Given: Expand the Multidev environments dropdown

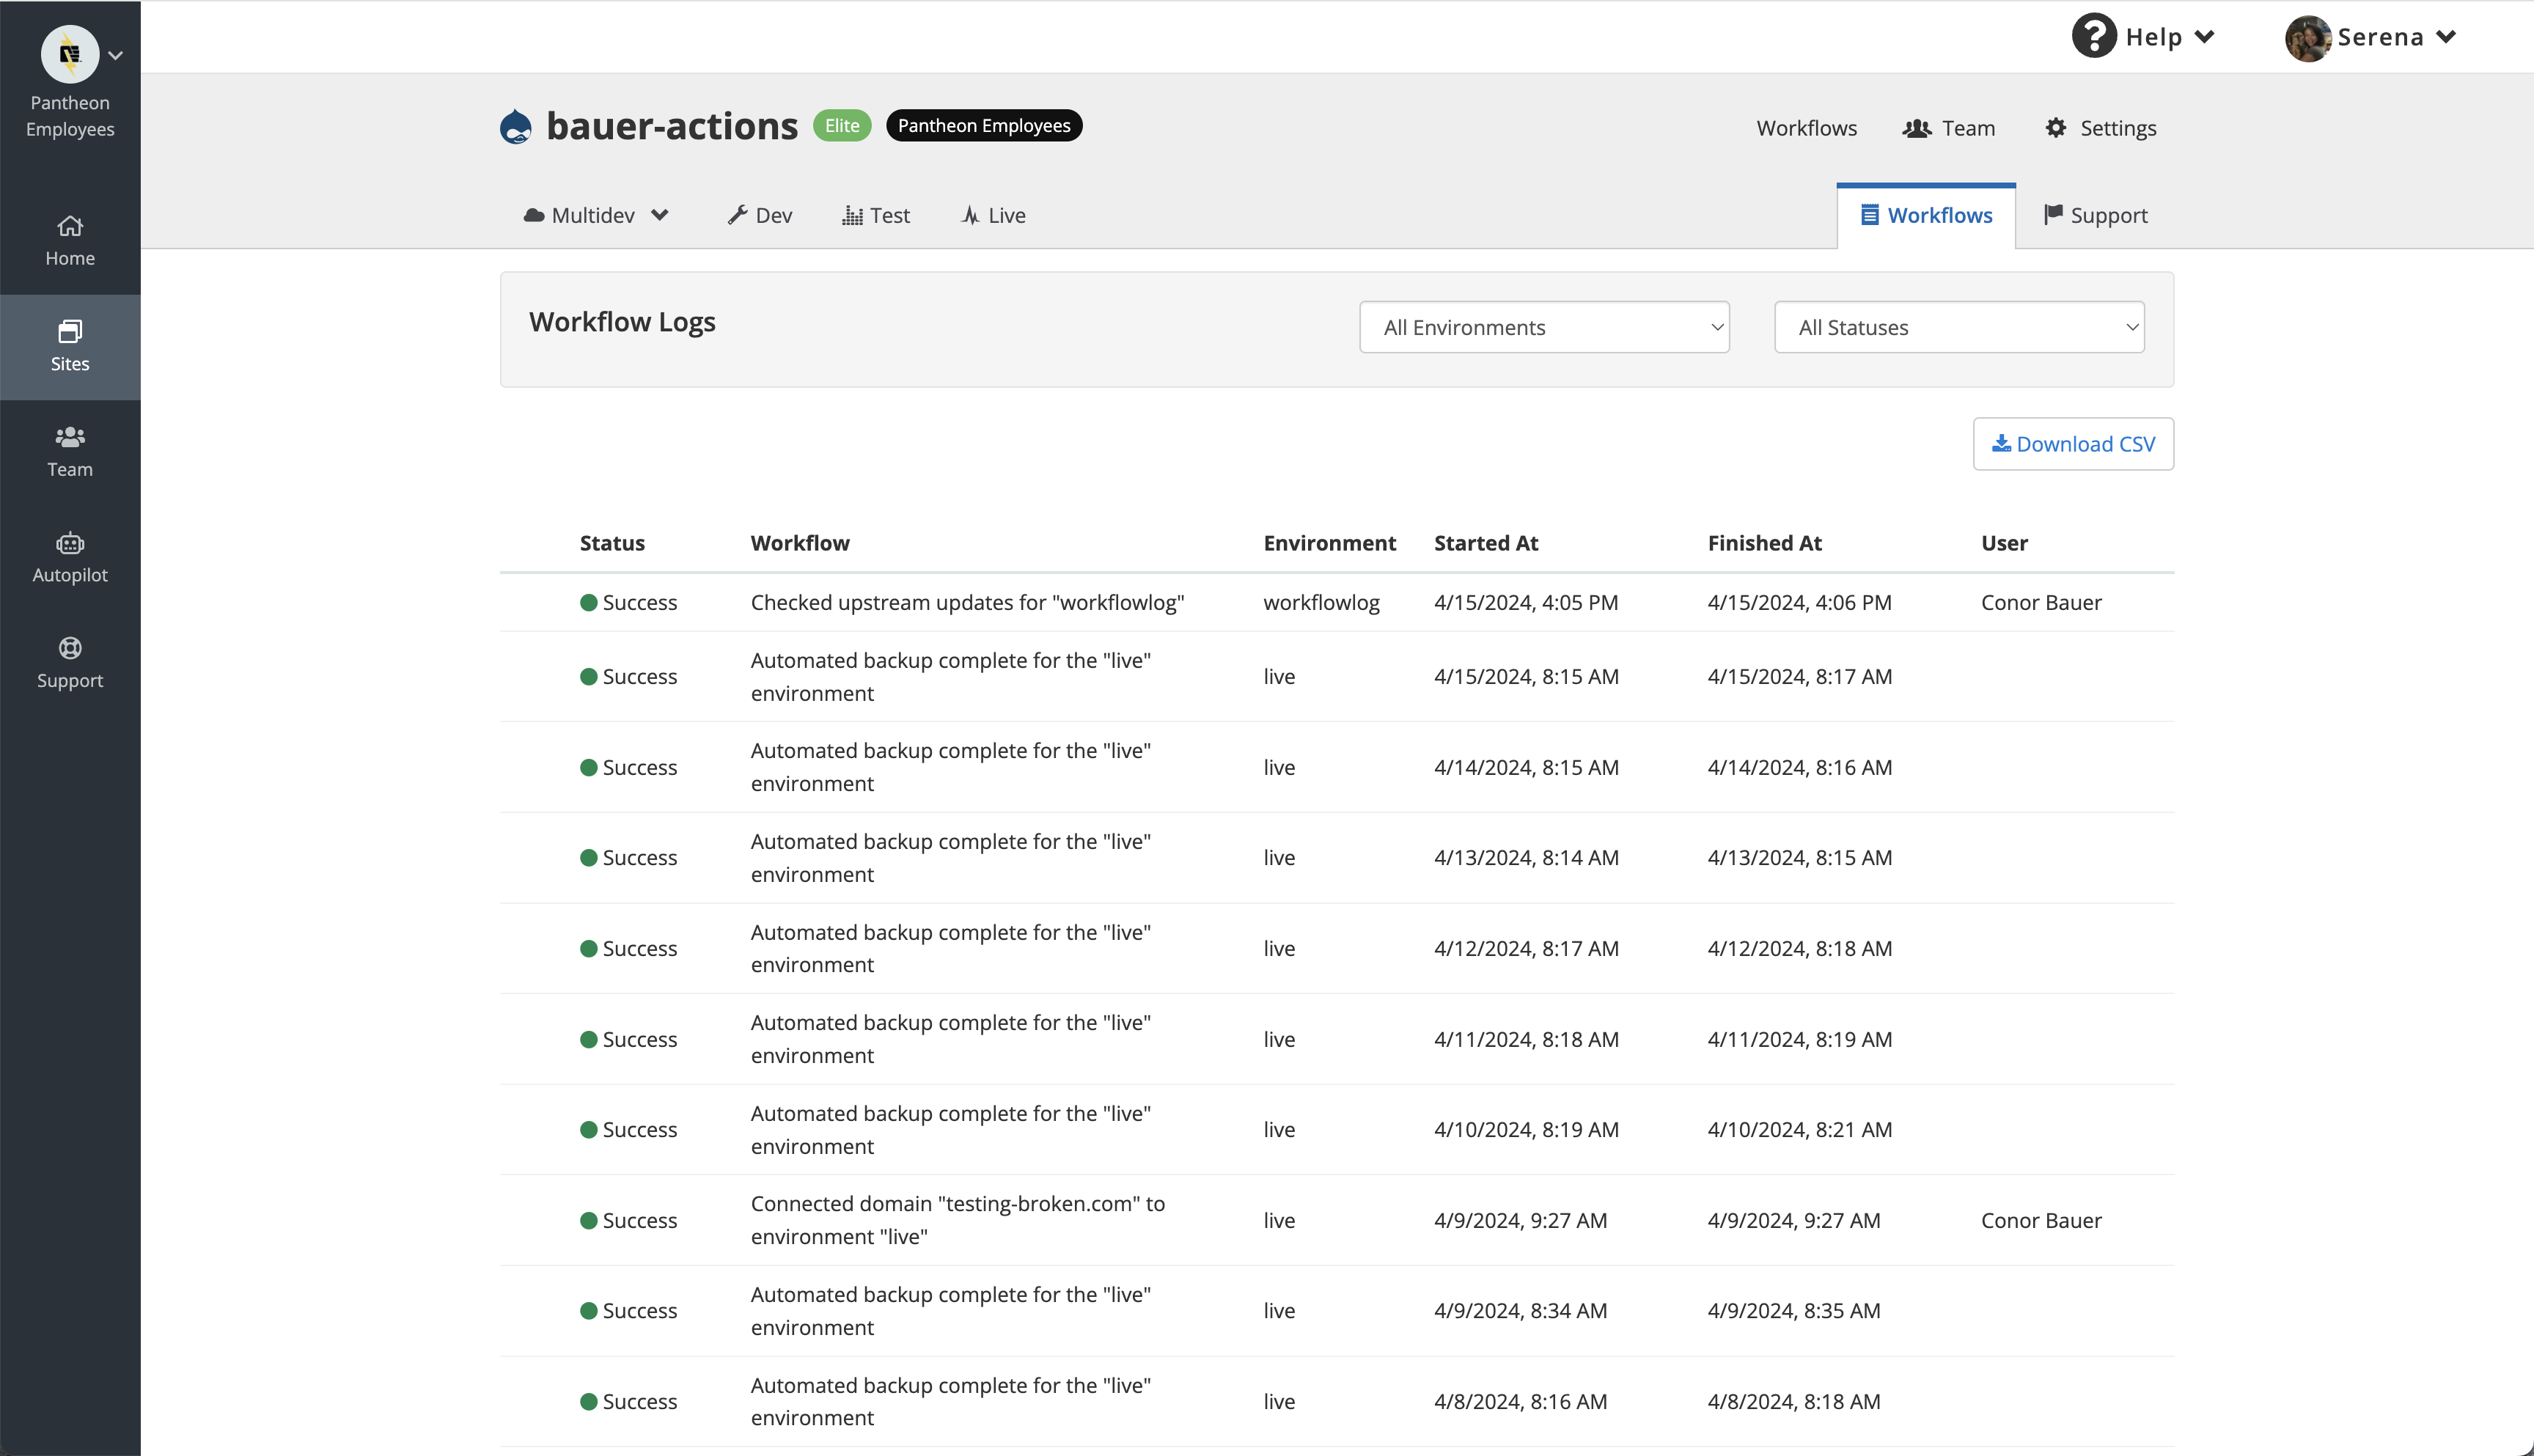Looking at the screenshot, I should tap(595, 215).
